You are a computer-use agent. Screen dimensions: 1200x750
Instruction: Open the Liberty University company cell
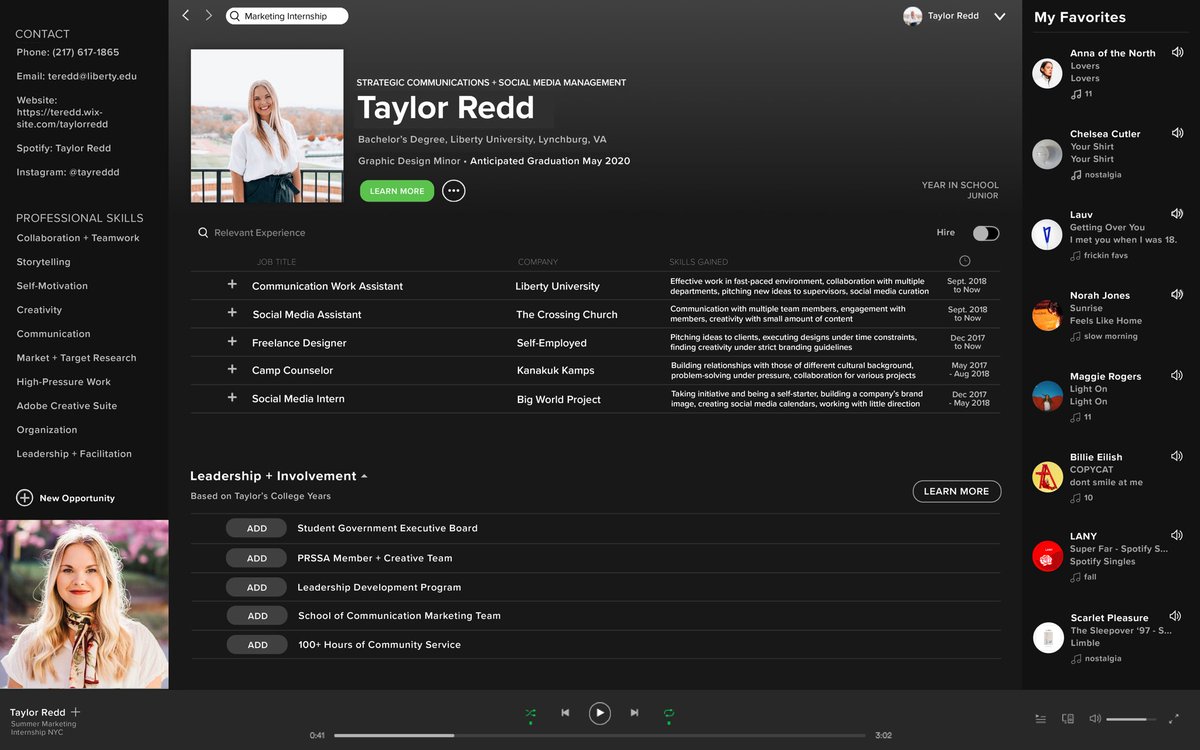(557, 286)
